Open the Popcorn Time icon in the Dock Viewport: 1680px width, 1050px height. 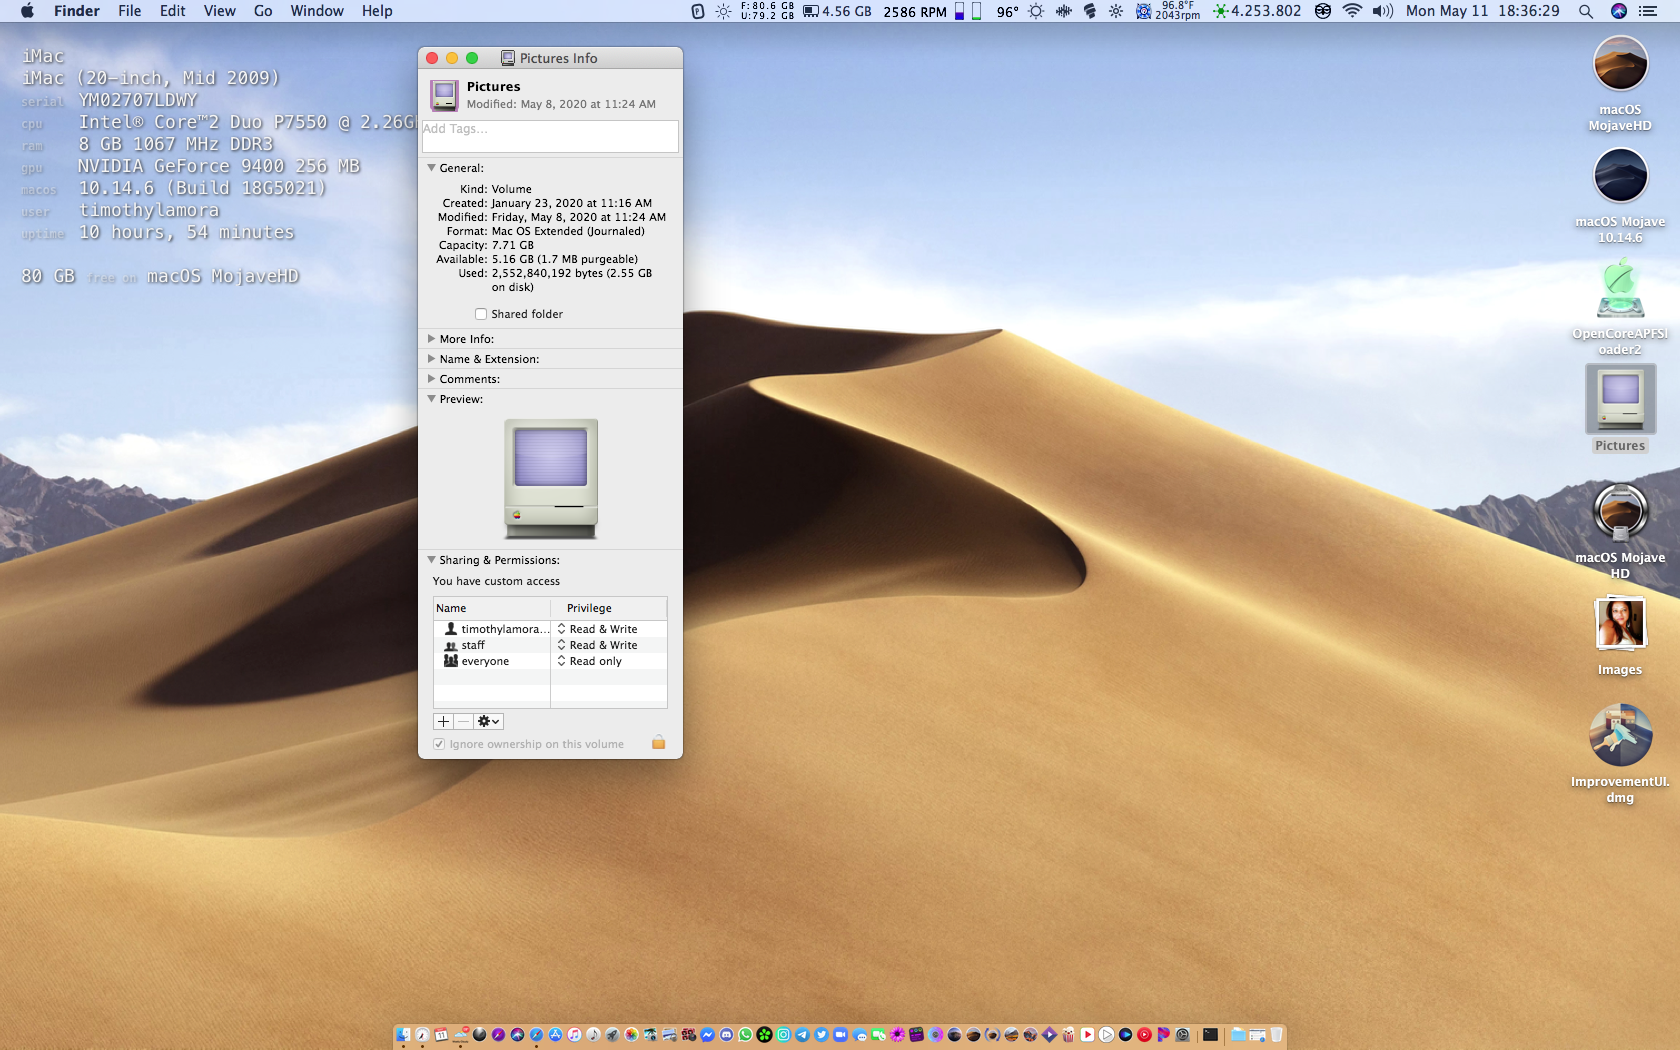pos(1068,1034)
